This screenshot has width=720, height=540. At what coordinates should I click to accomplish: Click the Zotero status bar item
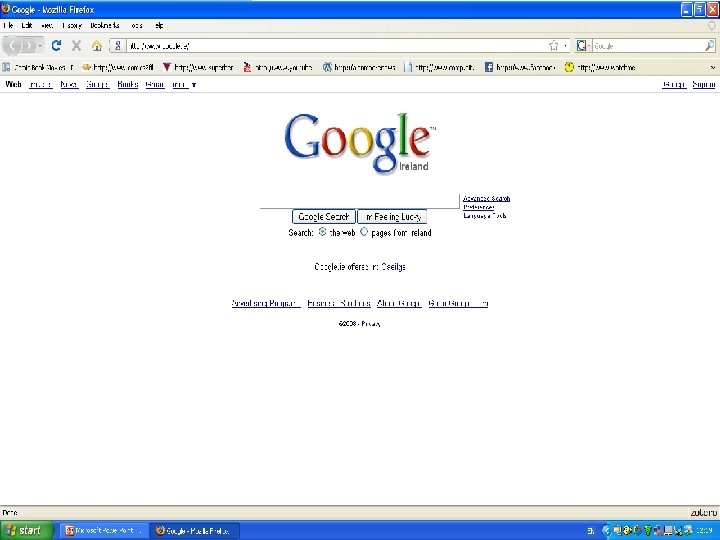click(703, 512)
